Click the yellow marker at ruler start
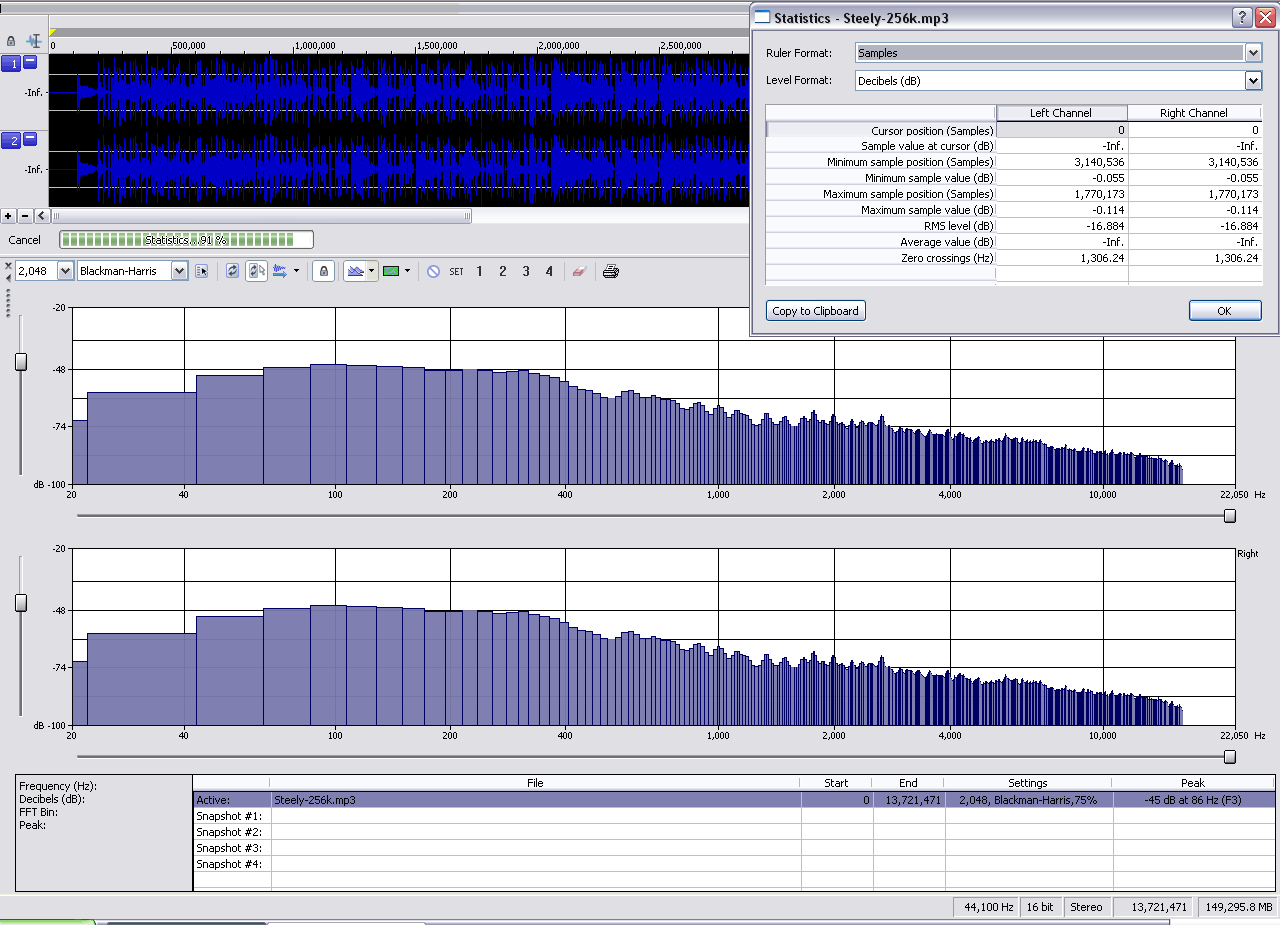 tap(52, 33)
